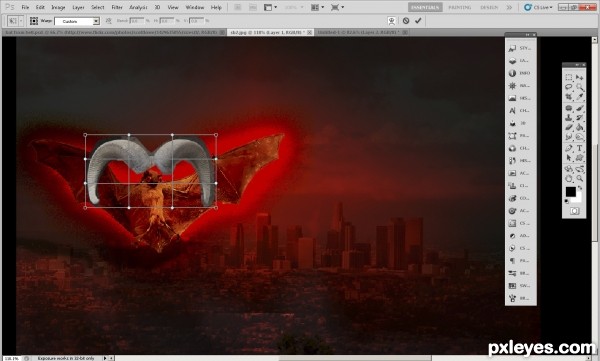Open the Info panel icon
600x361 pixels.
click(512, 73)
